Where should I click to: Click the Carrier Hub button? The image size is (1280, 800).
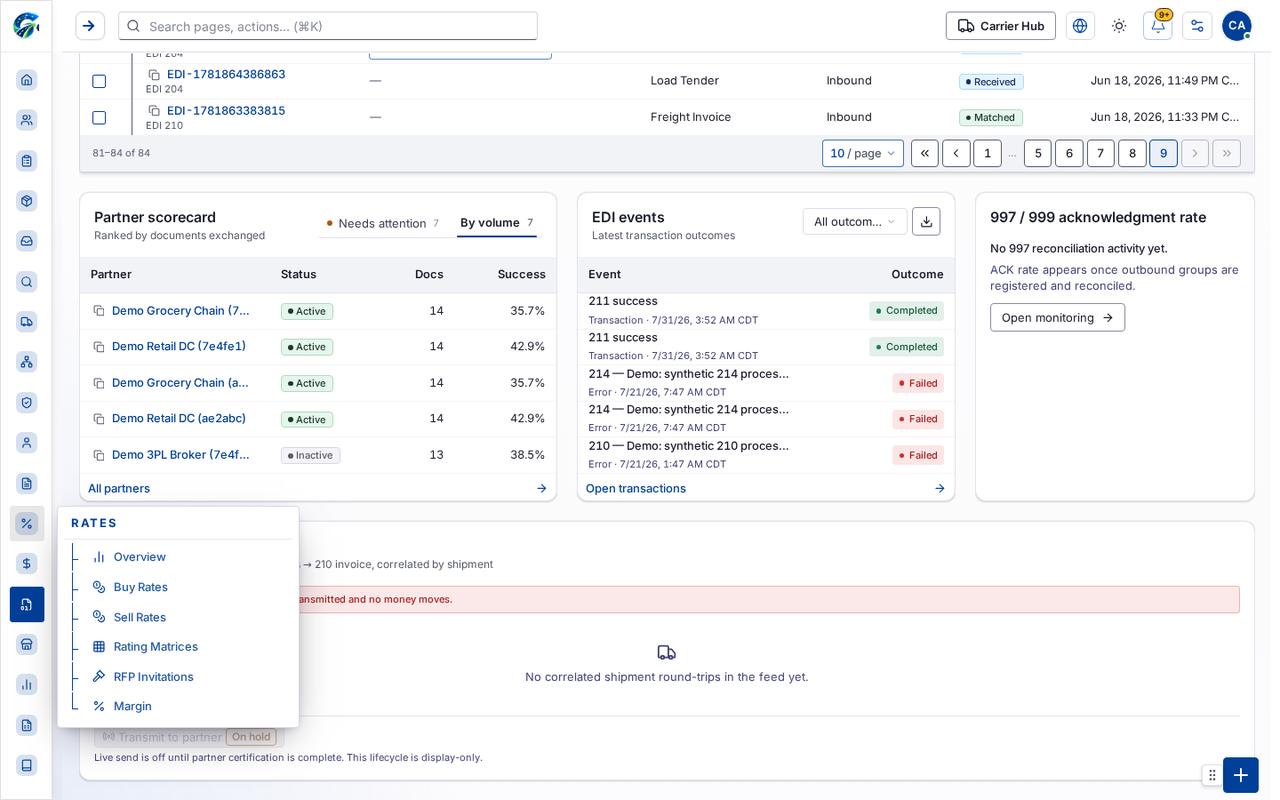[1001, 26]
